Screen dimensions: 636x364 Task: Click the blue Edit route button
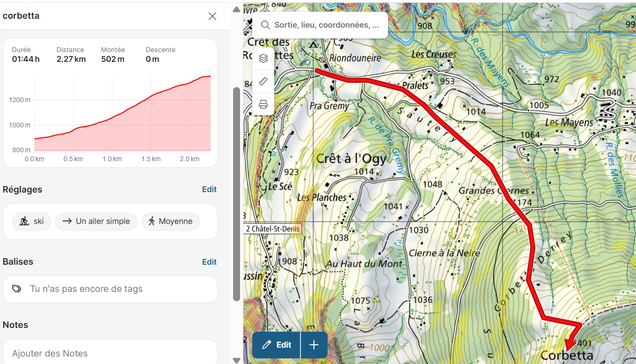(277, 345)
